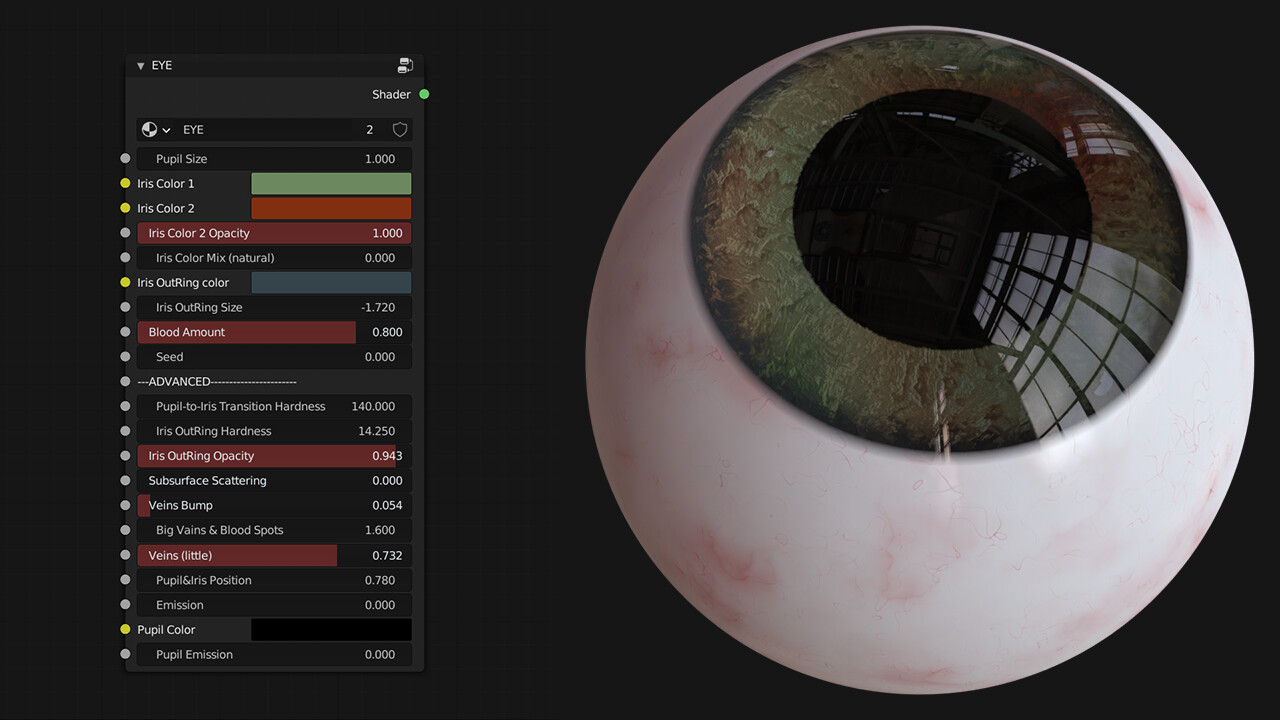The image size is (1280, 720).
Task: Click the gray Pupil Size input socket
Action: pos(126,158)
